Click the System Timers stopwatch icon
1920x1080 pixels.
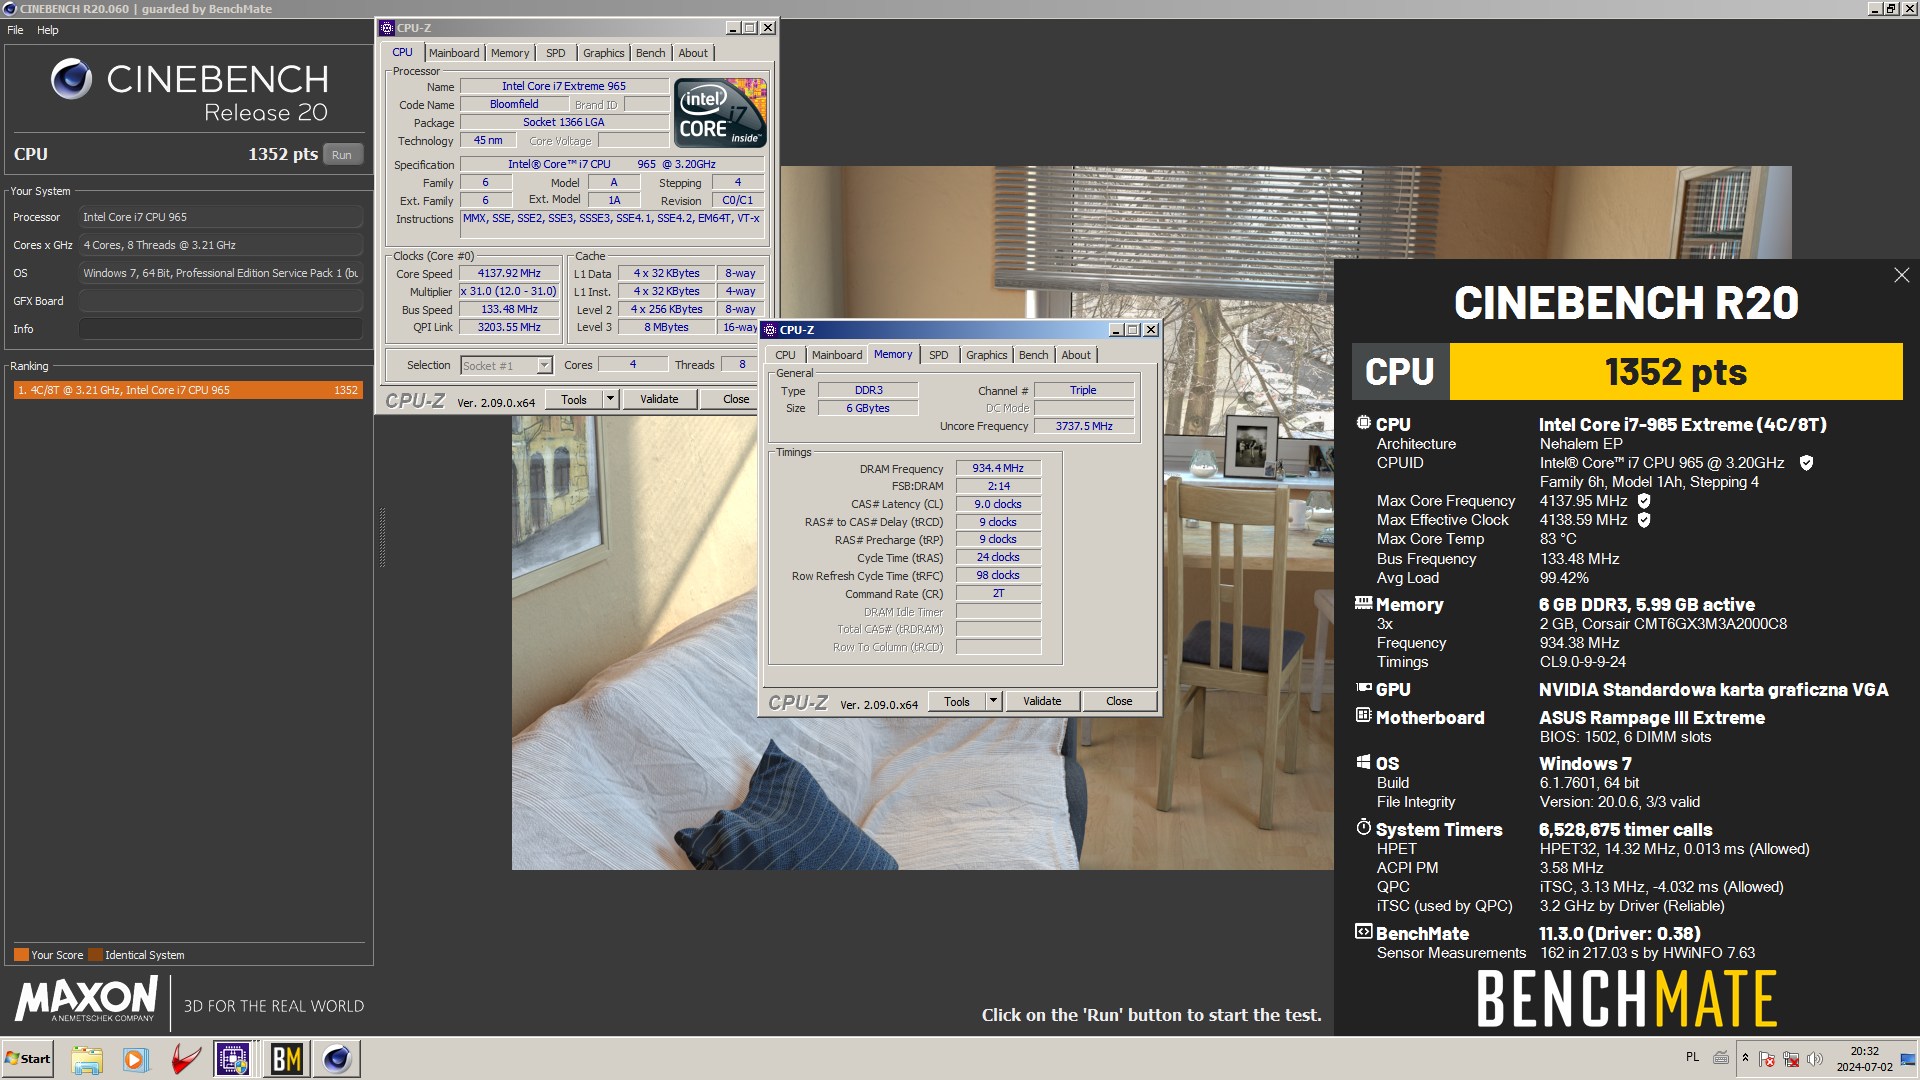(x=1363, y=827)
